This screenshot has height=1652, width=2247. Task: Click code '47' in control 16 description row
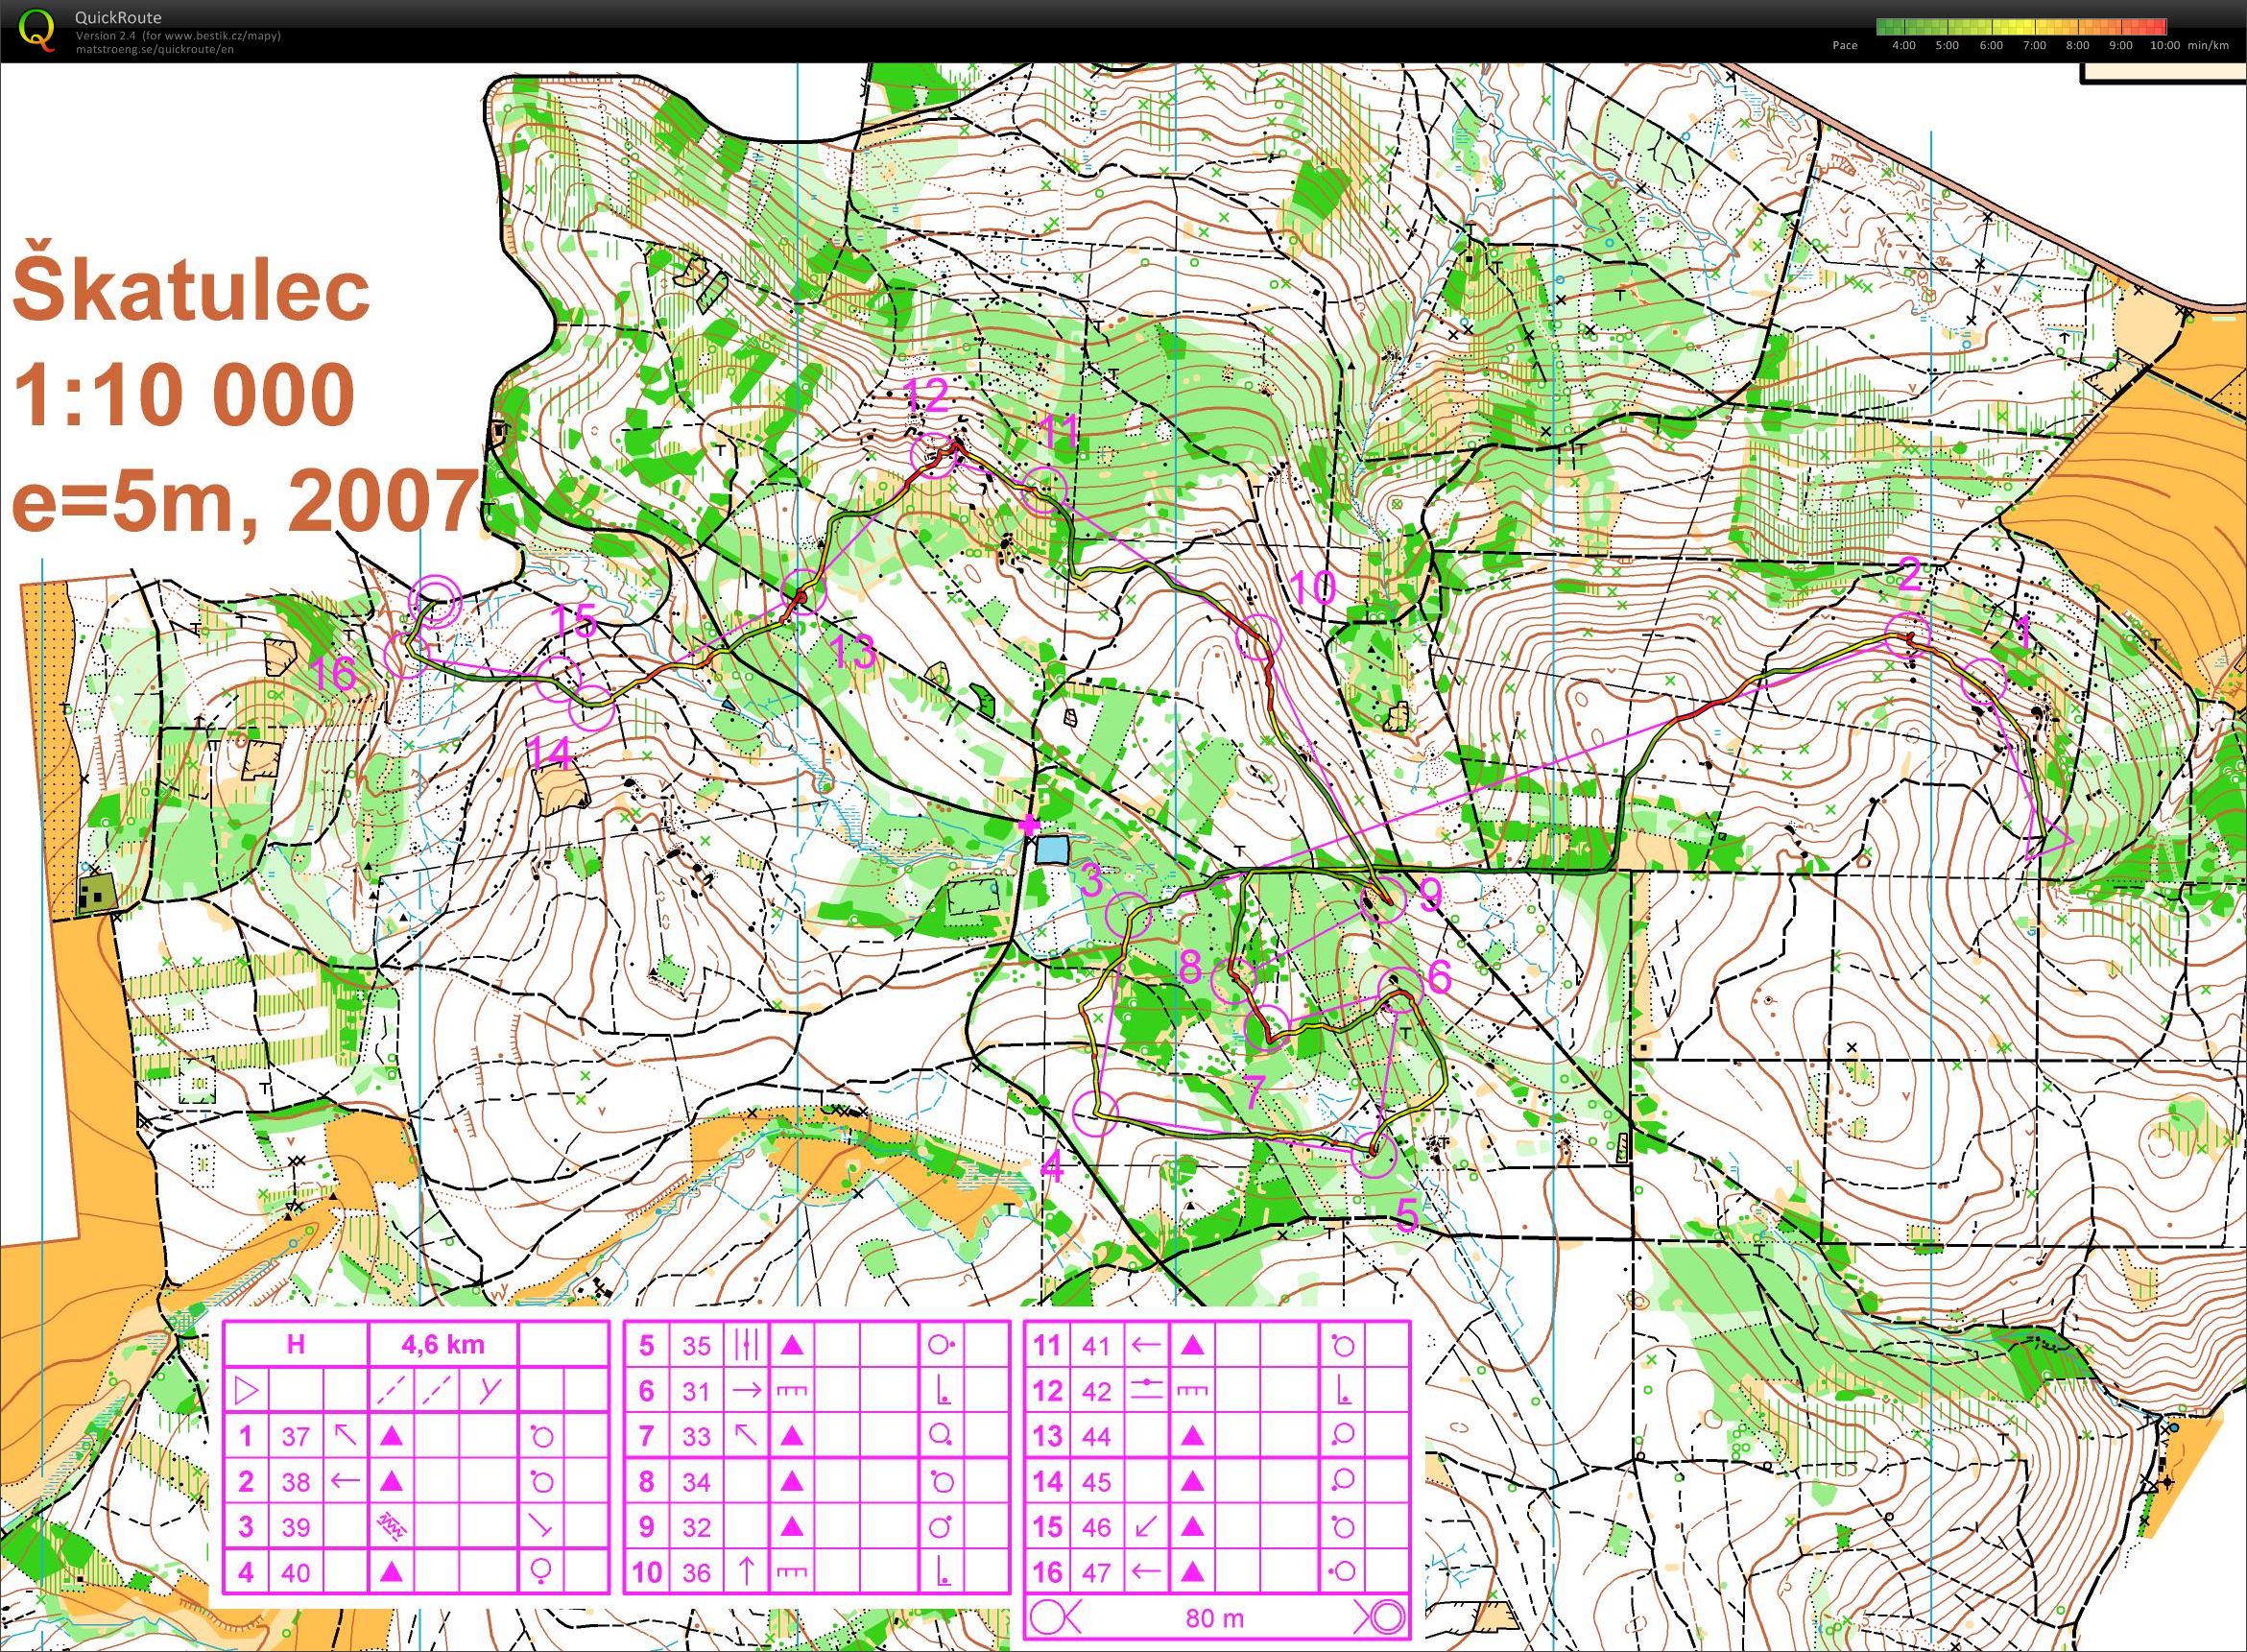(1096, 1573)
